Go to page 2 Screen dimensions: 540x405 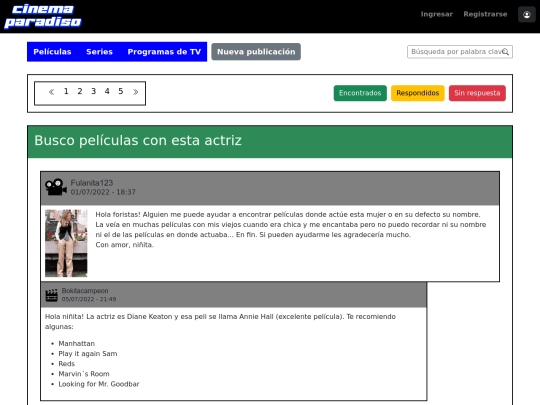click(x=80, y=91)
